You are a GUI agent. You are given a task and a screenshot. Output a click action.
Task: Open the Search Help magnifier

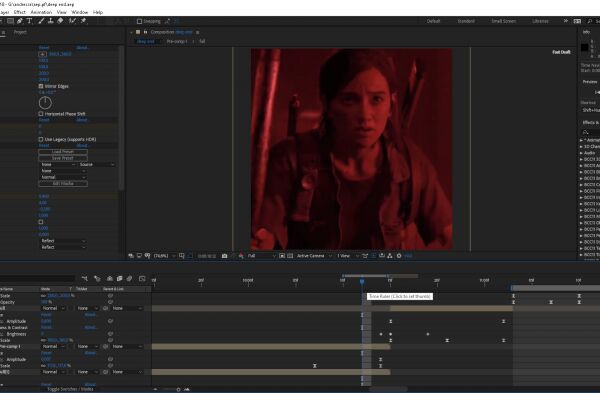[590, 21]
